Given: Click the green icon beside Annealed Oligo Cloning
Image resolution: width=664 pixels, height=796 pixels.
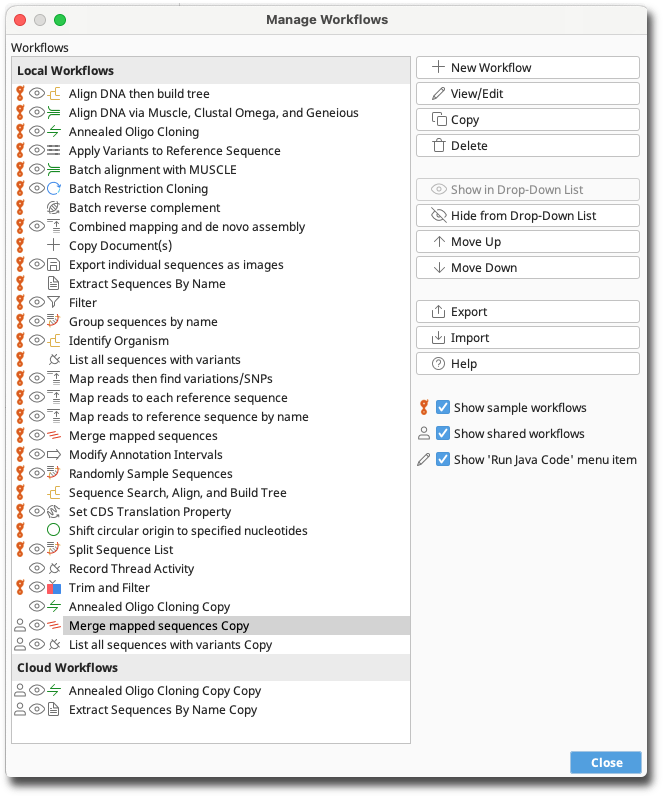Looking at the screenshot, I should click(54, 131).
